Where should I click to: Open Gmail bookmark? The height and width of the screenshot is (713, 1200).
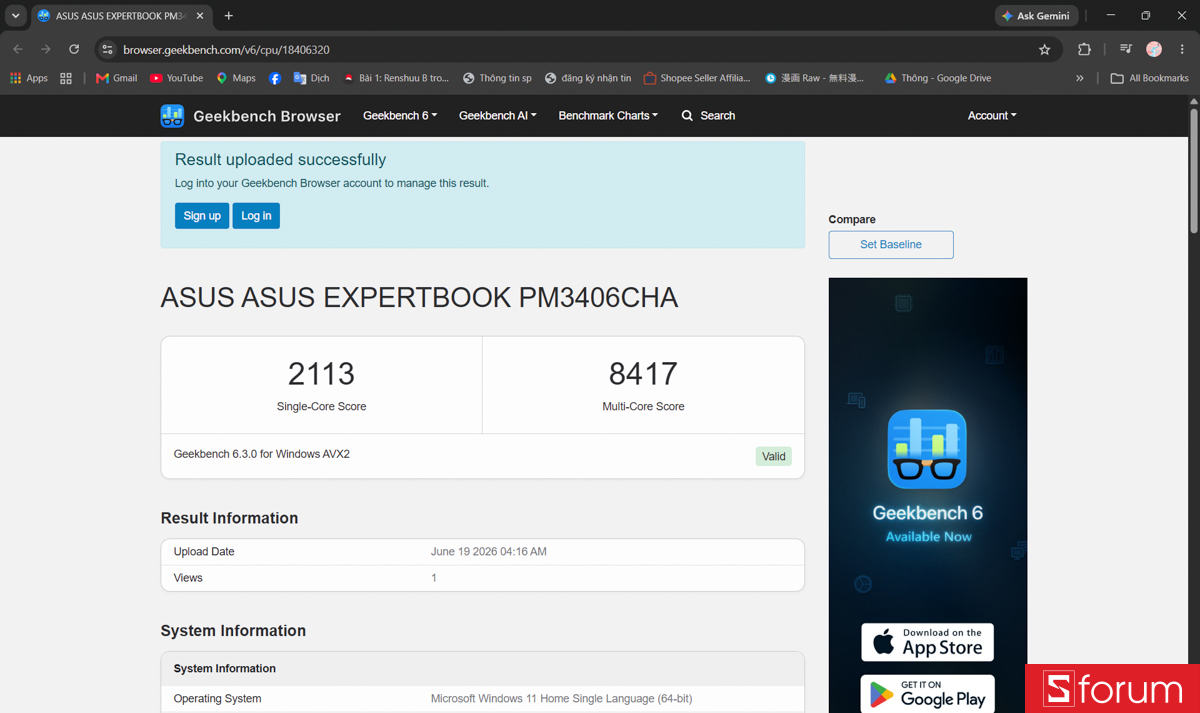click(116, 78)
